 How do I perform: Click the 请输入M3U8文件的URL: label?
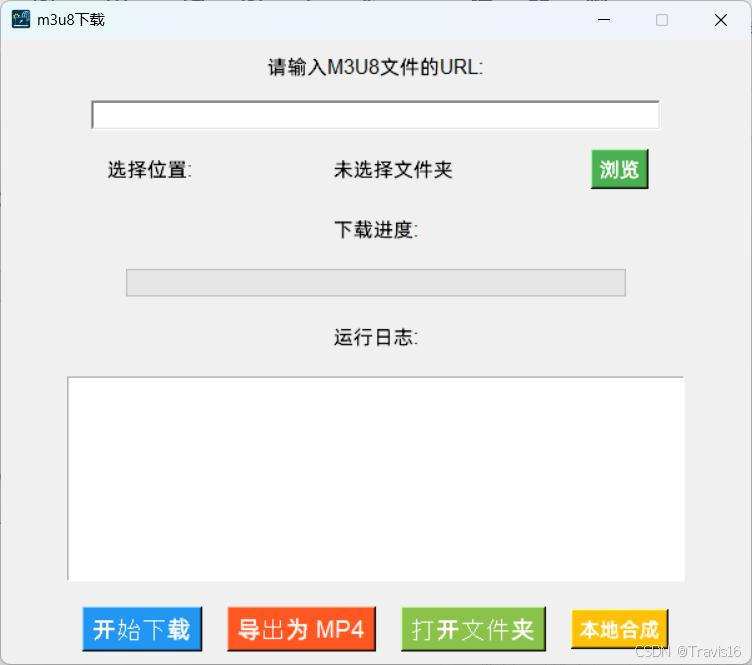pos(376,67)
